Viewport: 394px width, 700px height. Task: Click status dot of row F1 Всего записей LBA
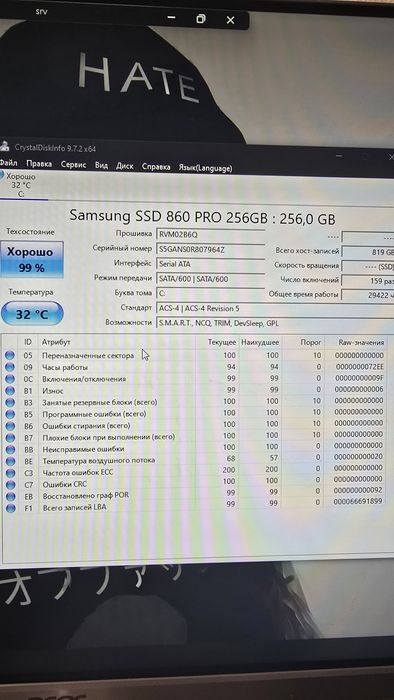click(10, 508)
